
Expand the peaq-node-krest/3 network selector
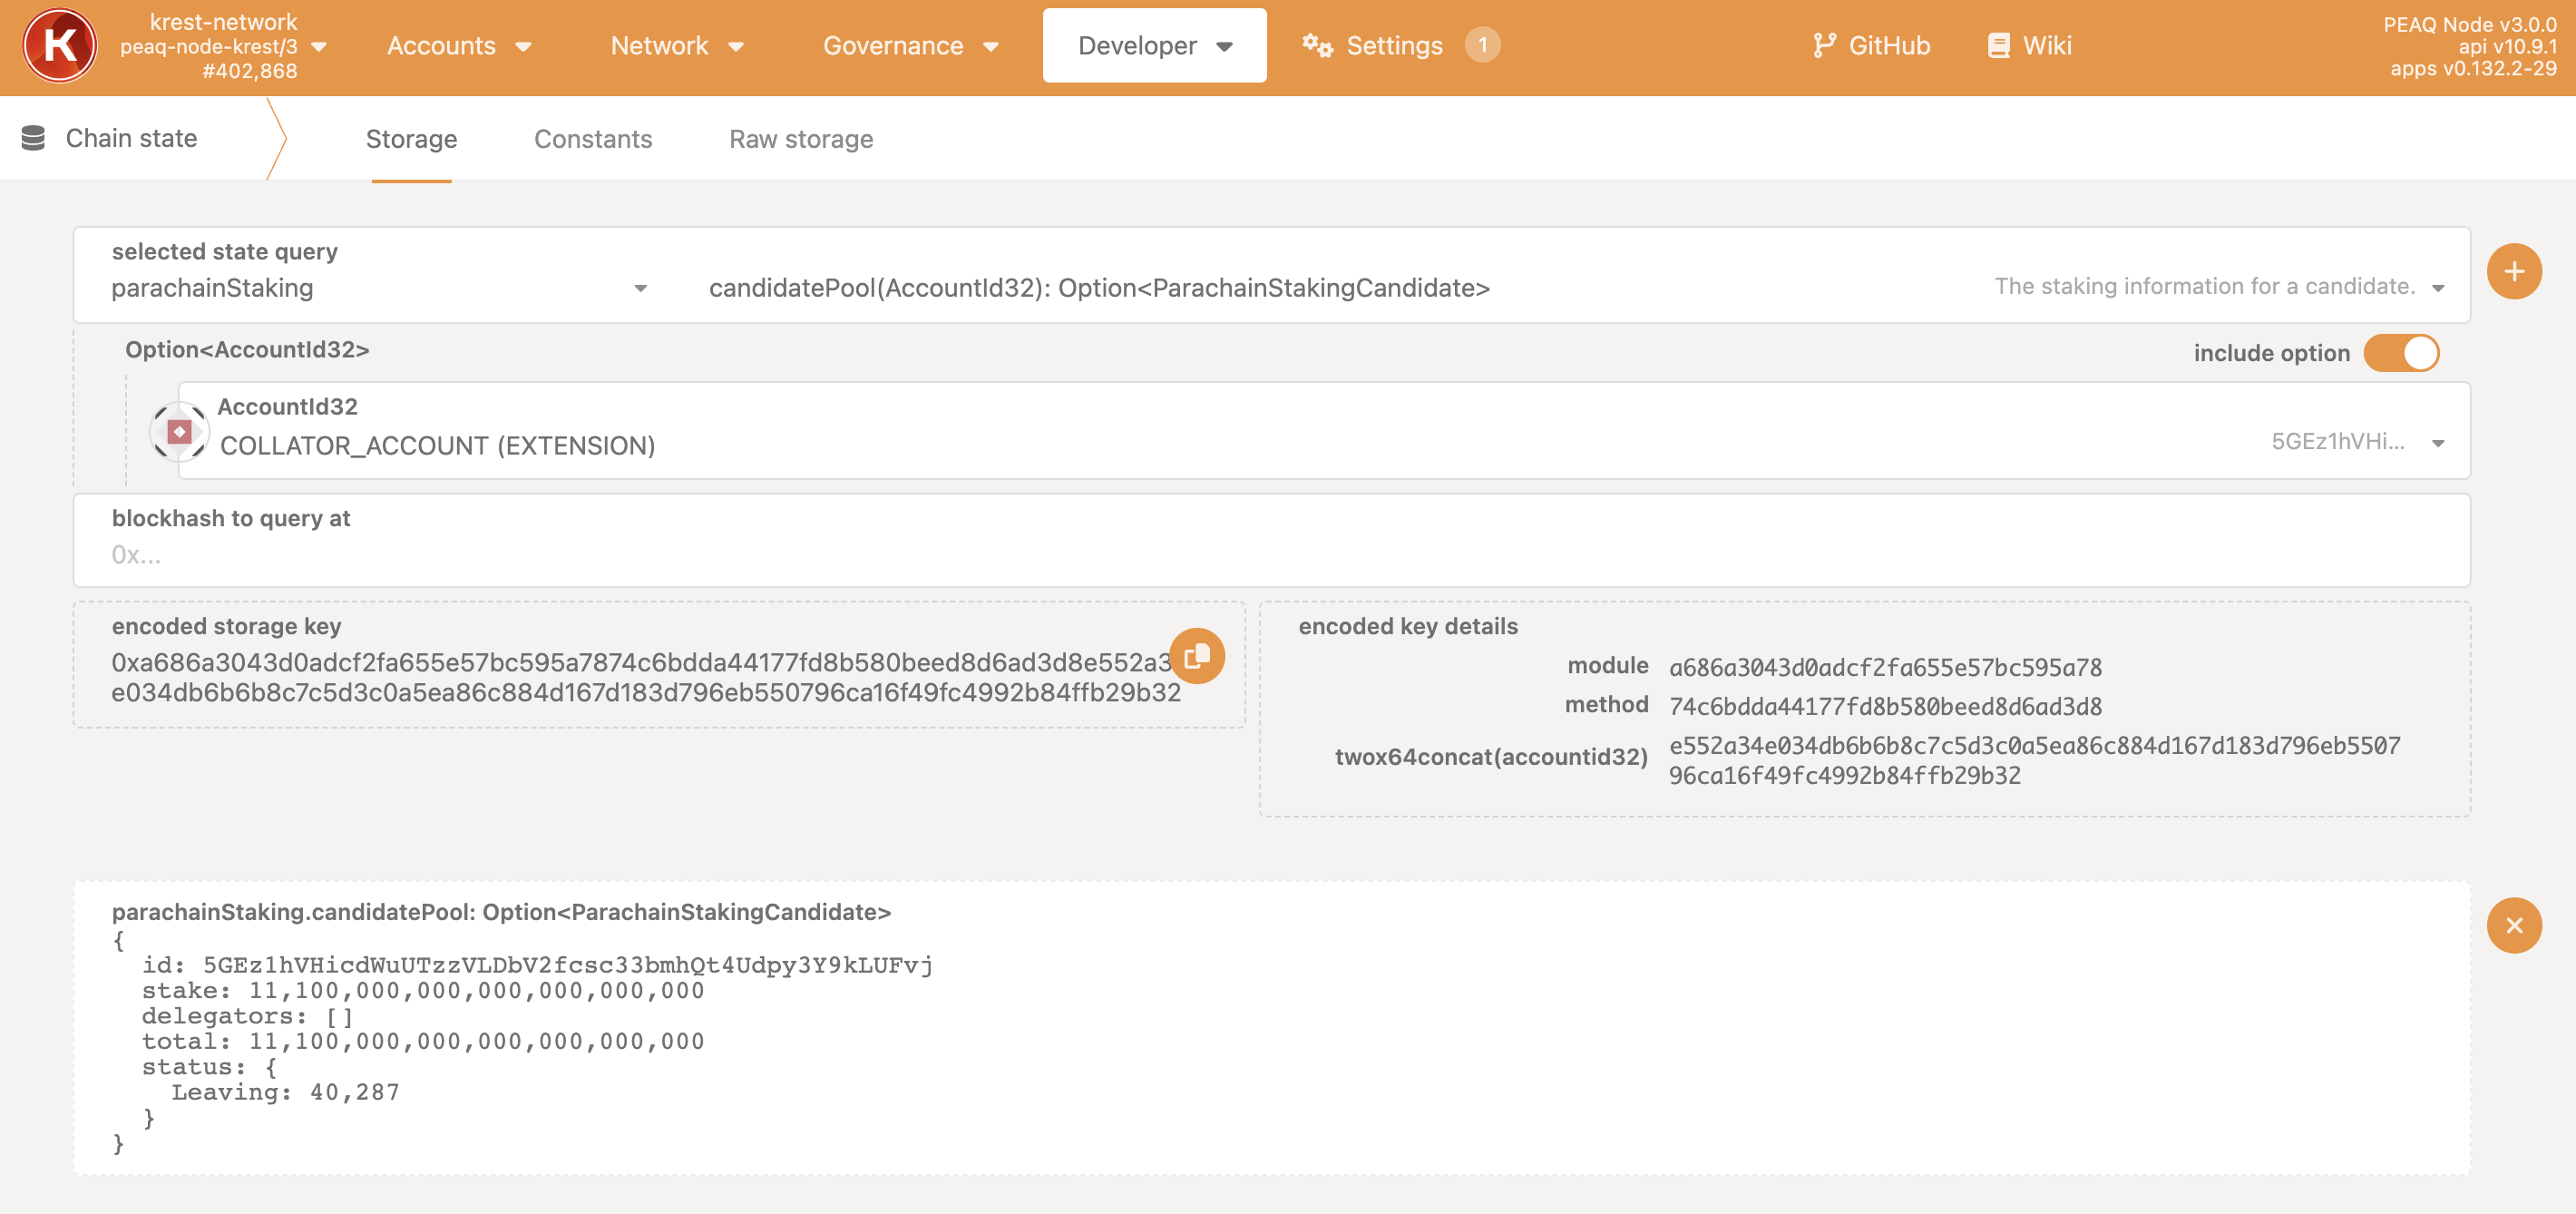coord(320,46)
